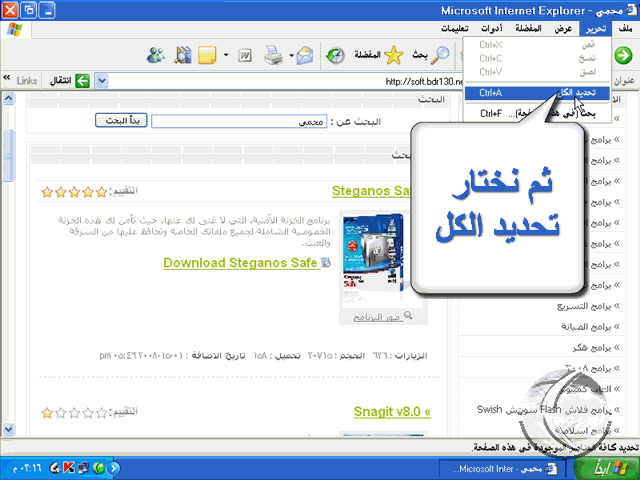Click the Kaspersky red K tray icon
Viewport: 640px width, 480px height.
coord(69,468)
